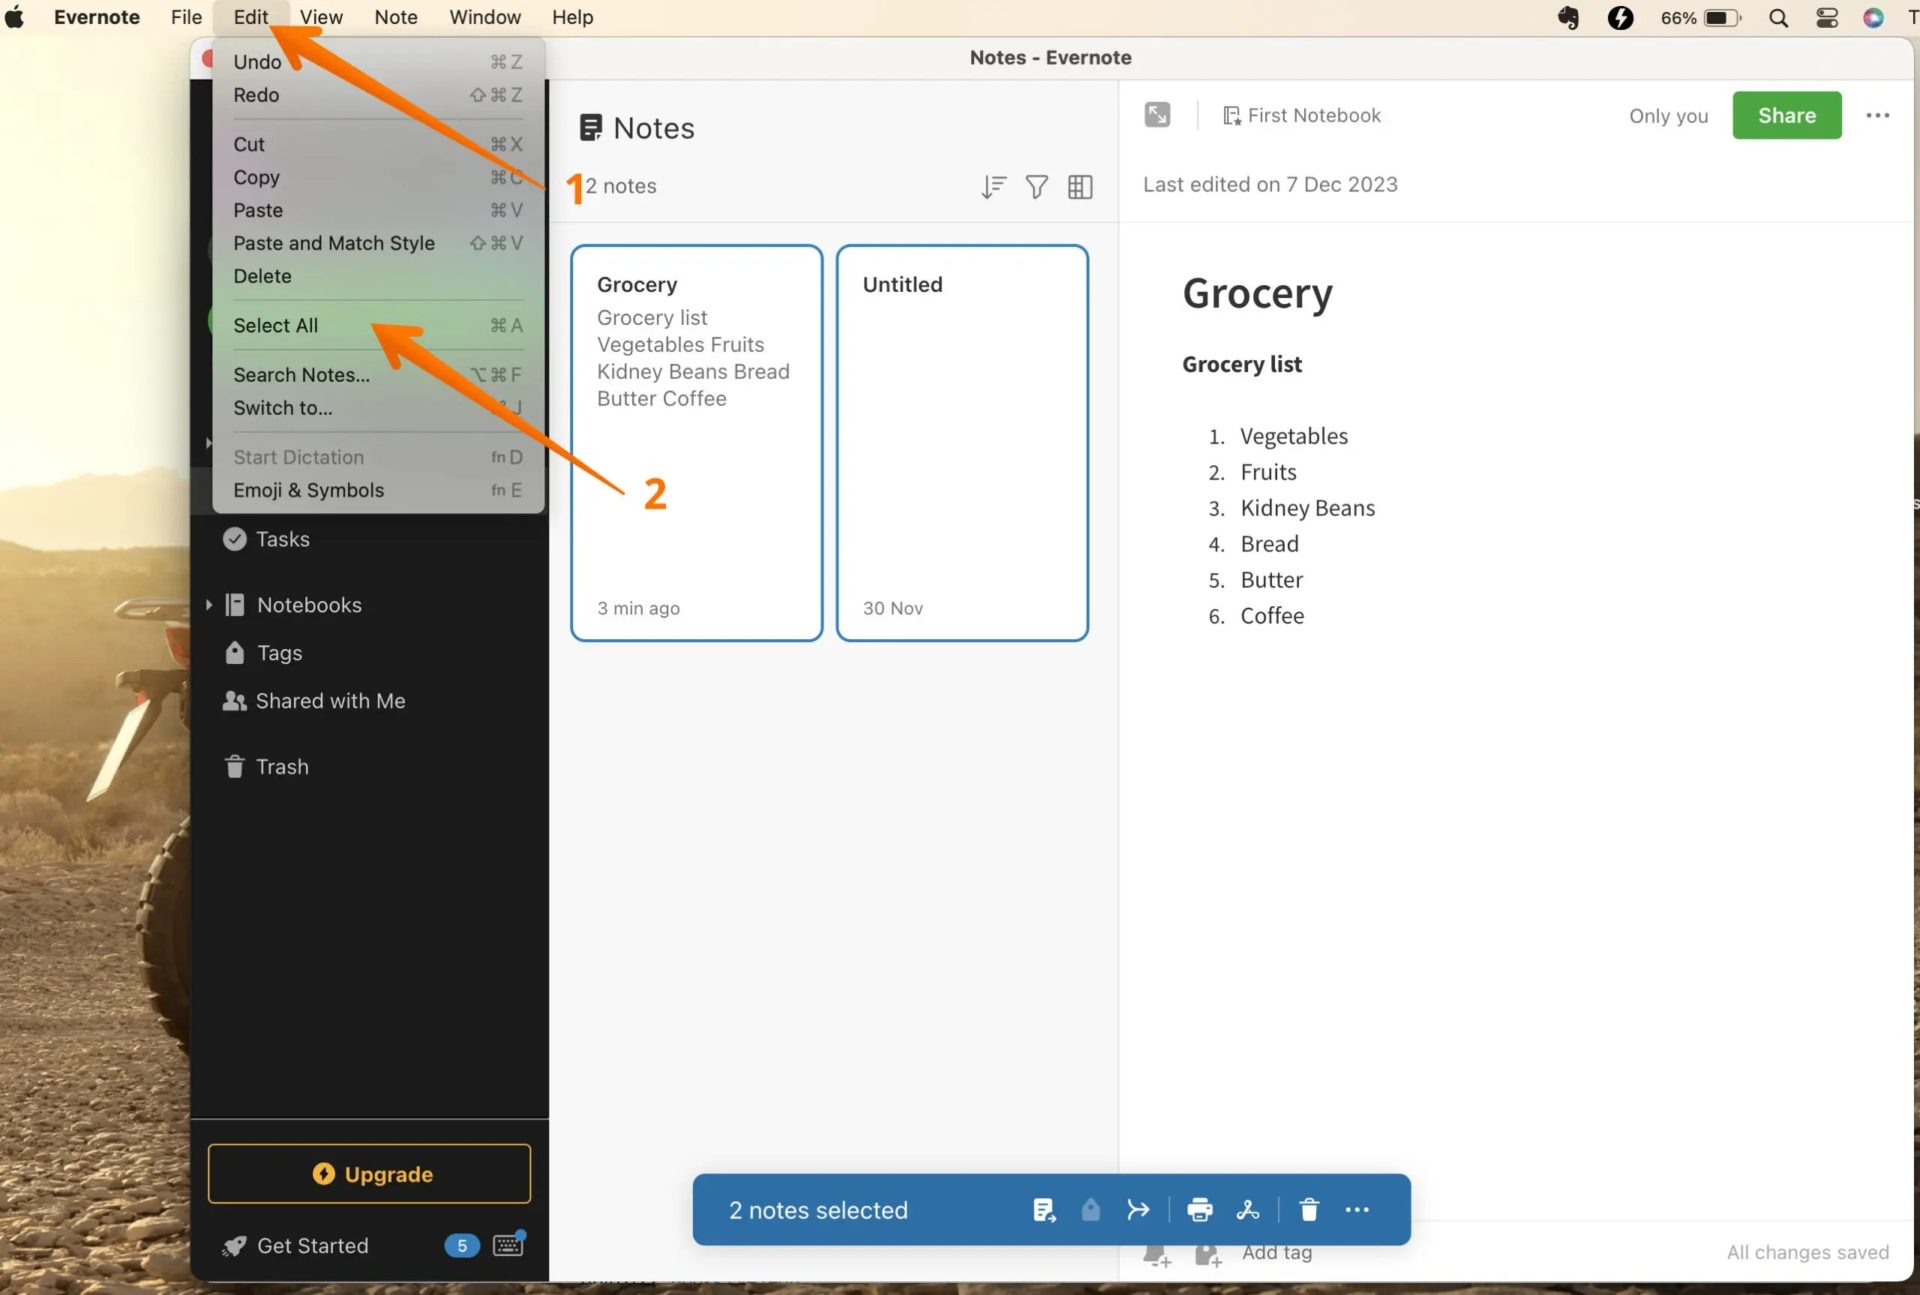Screen dimensions: 1920x1295
Task: Change the notes view layout
Action: (x=1080, y=187)
